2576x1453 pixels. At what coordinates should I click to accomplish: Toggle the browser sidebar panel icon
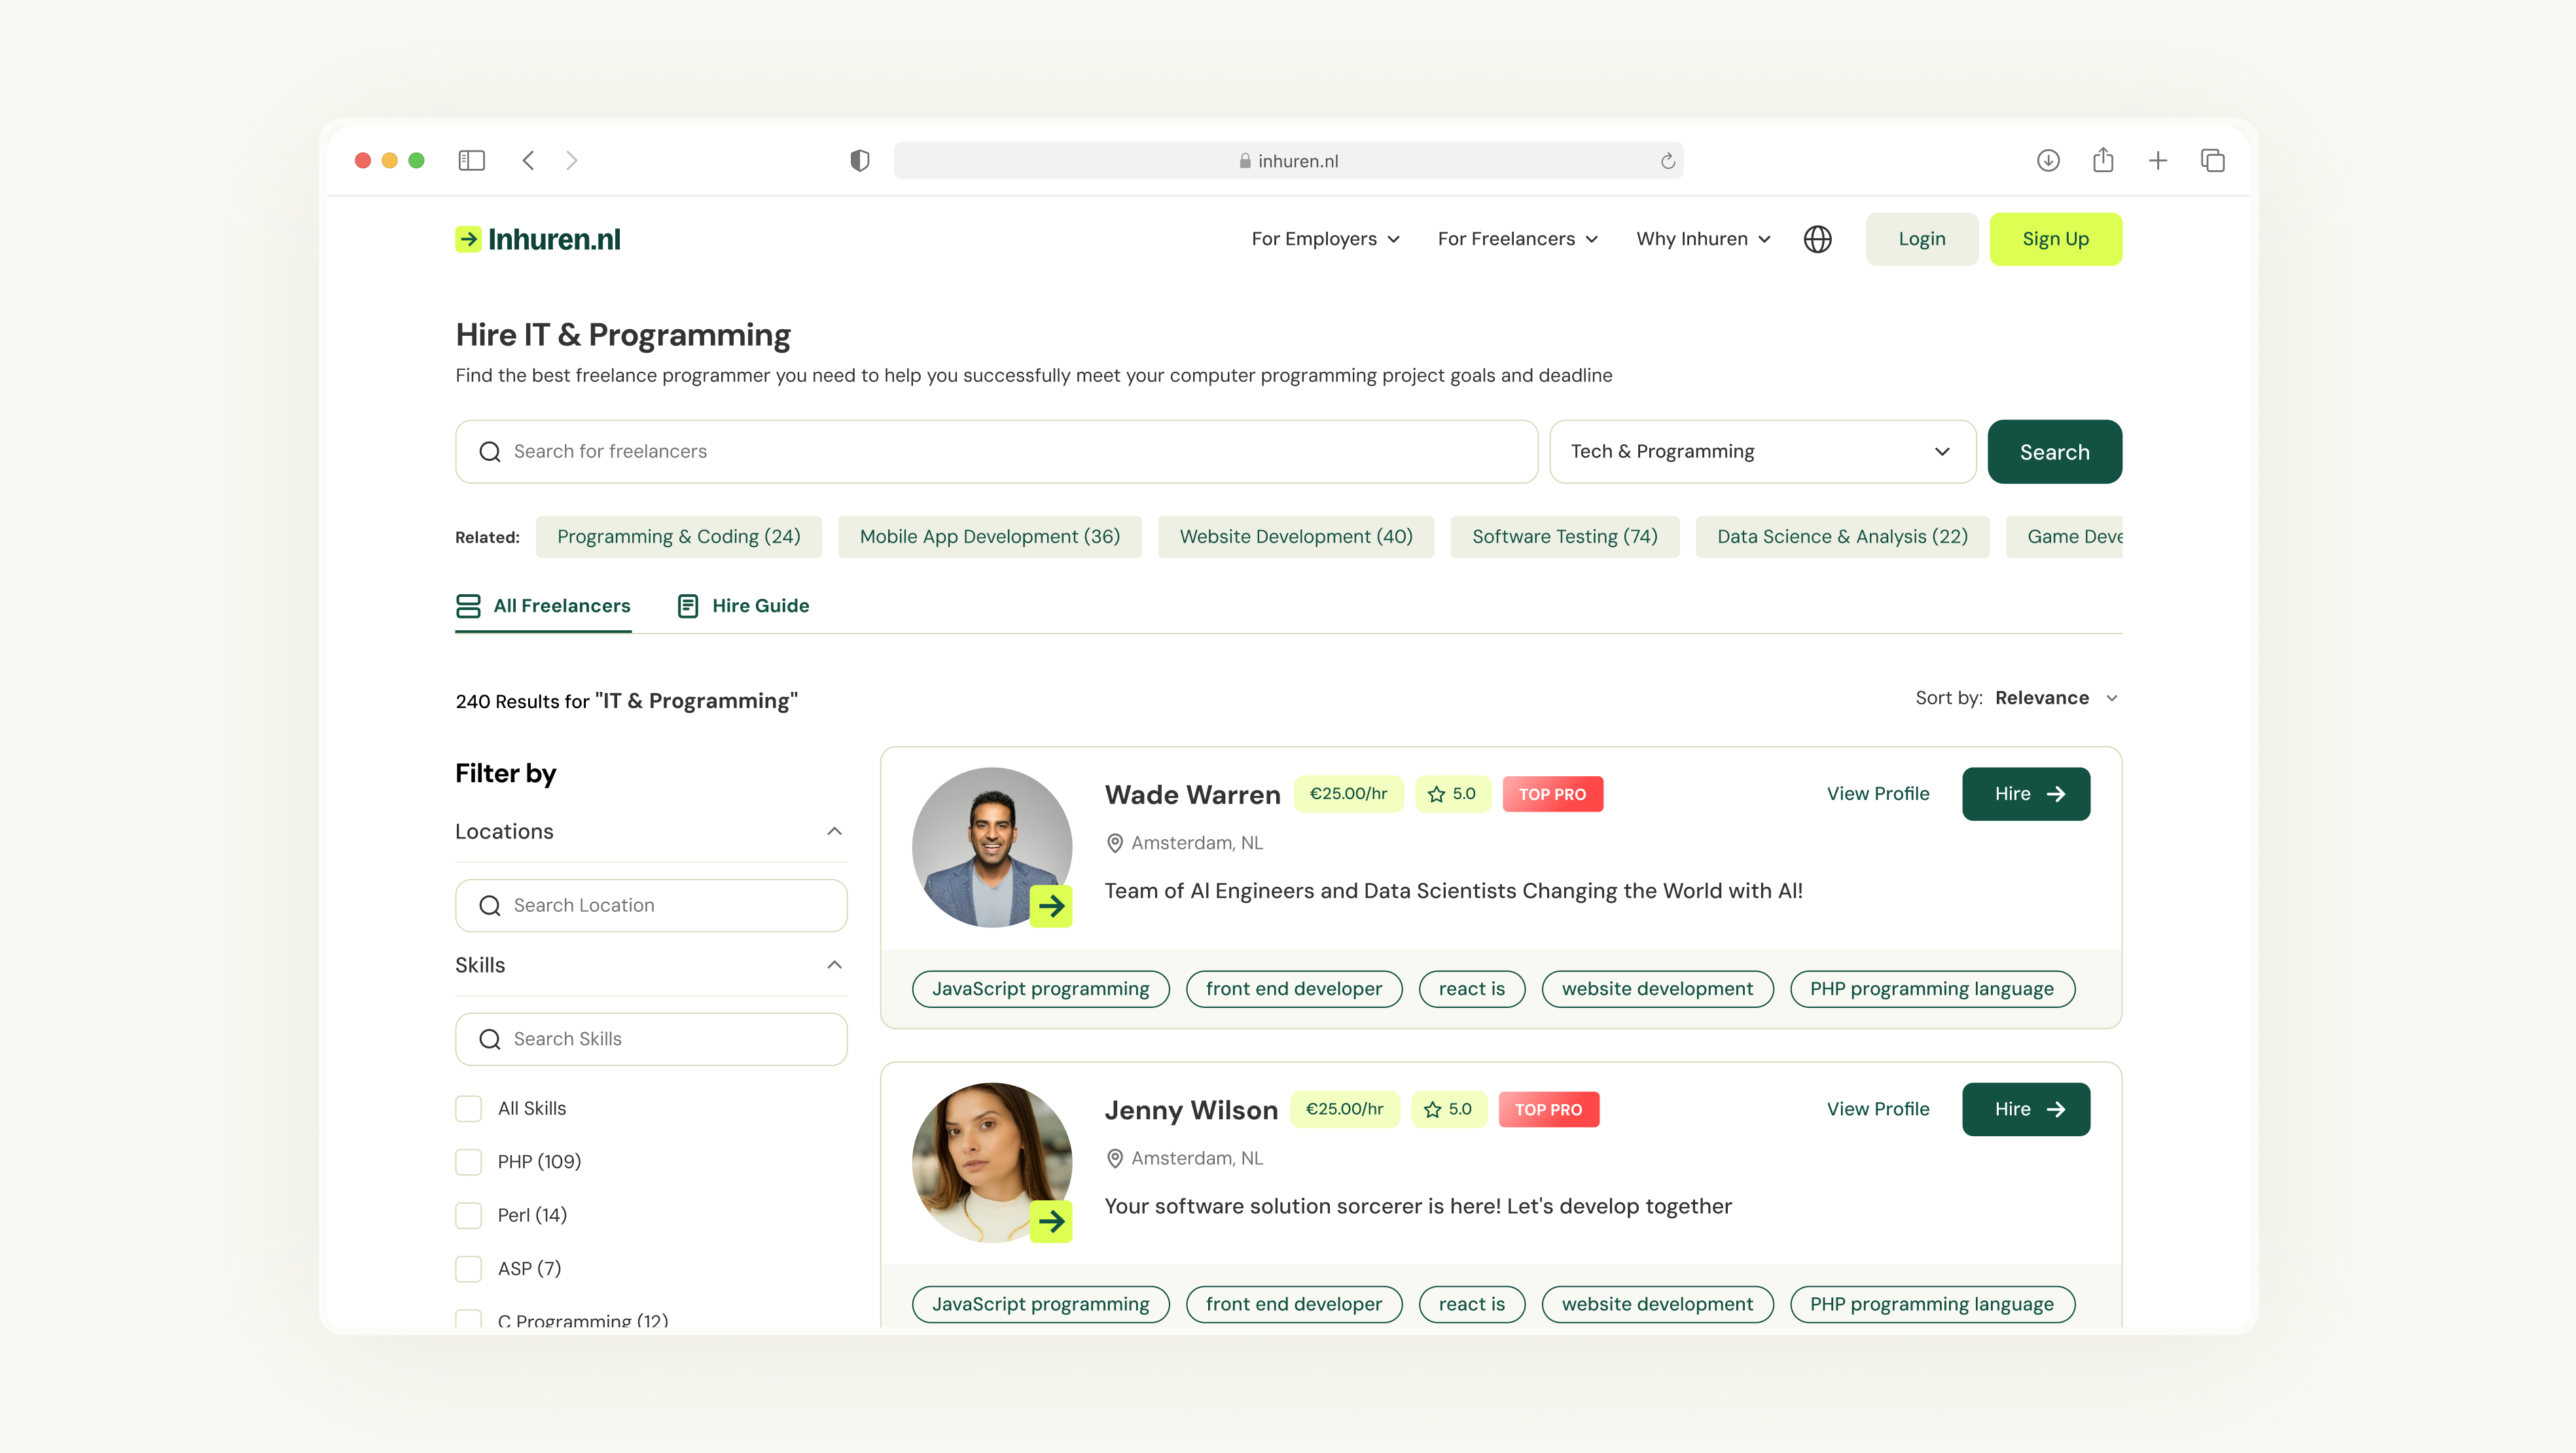(x=471, y=160)
